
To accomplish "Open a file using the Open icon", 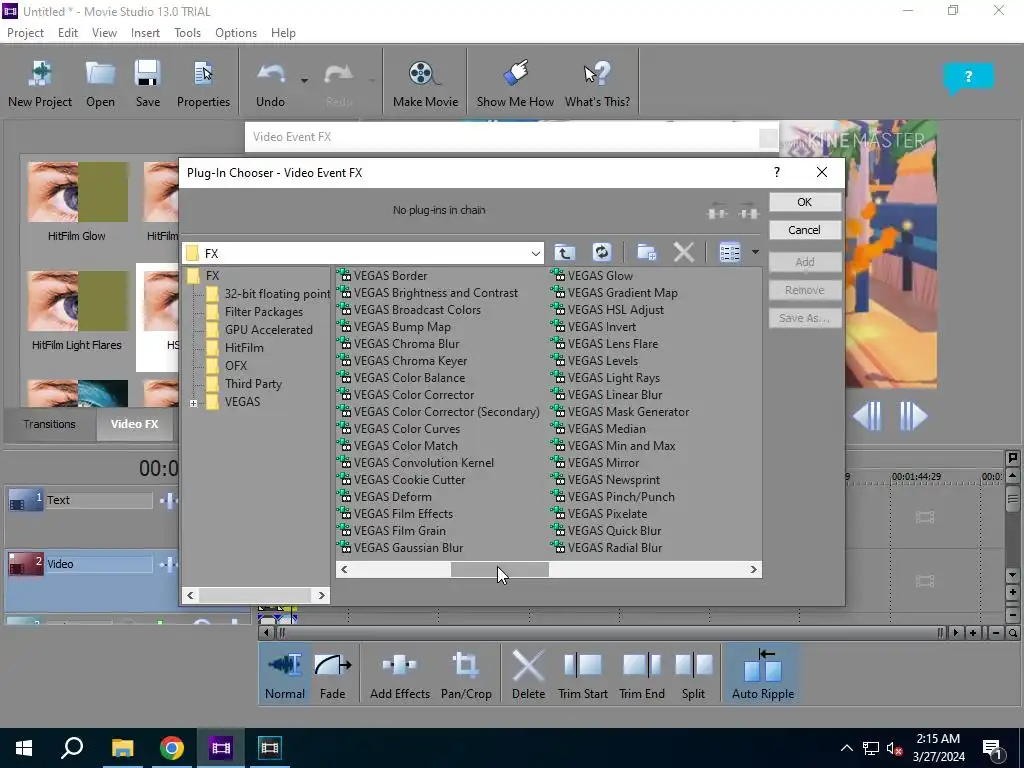I will pyautogui.click(x=100, y=84).
